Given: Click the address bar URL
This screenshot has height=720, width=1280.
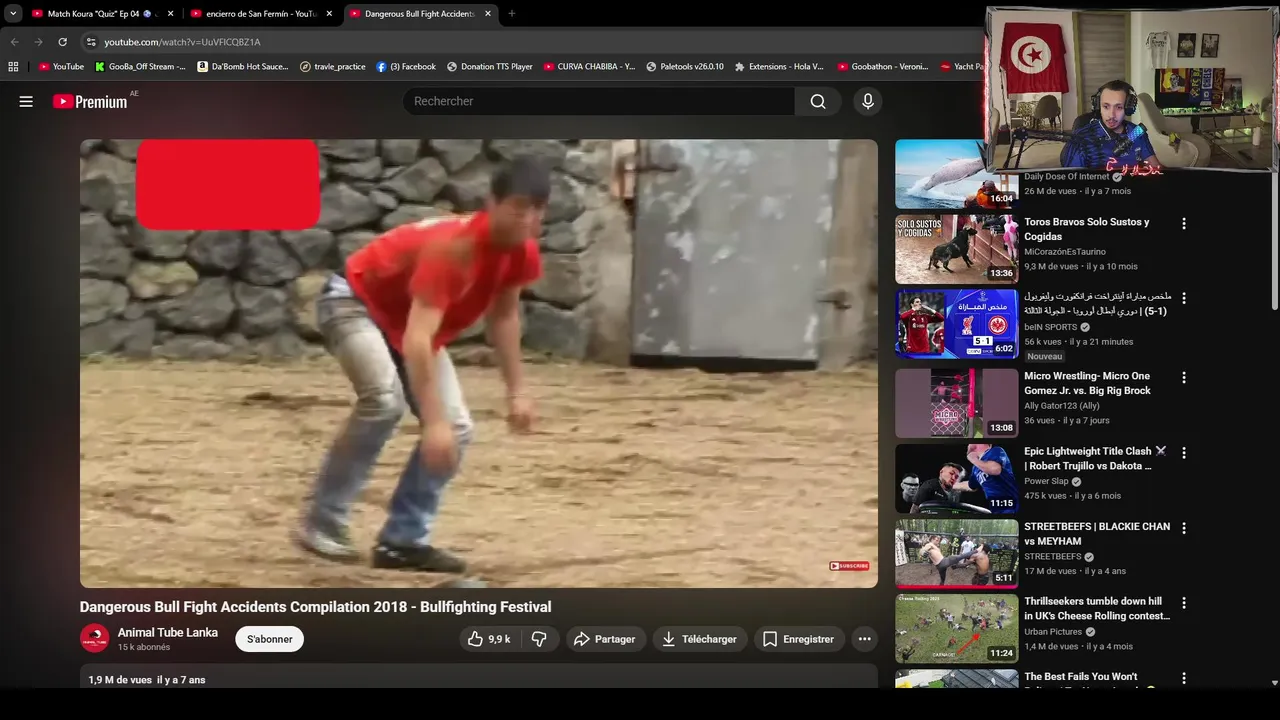Looking at the screenshot, I should [183, 42].
